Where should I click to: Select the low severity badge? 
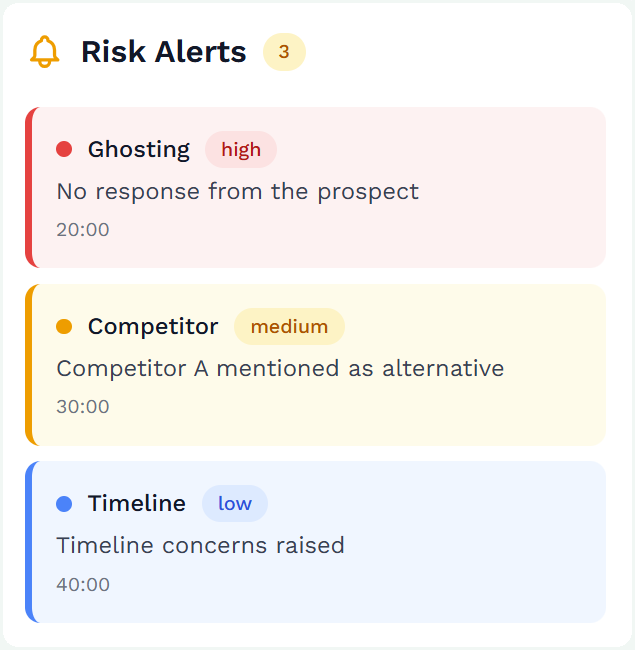(x=235, y=503)
